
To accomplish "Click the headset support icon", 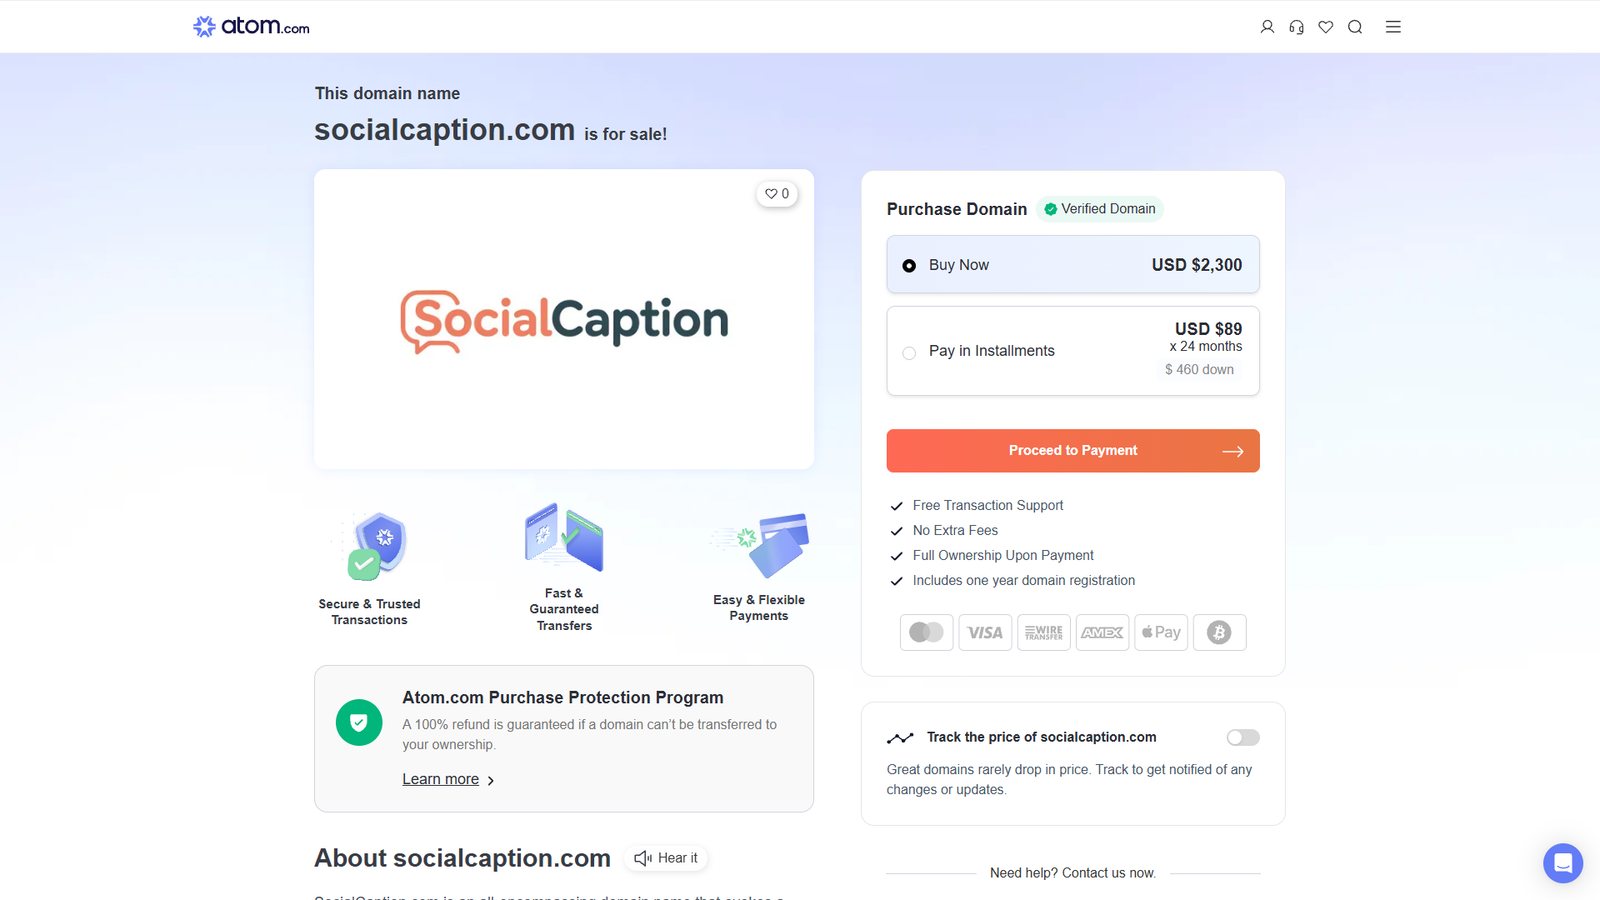I will [x=1296, y=26].
